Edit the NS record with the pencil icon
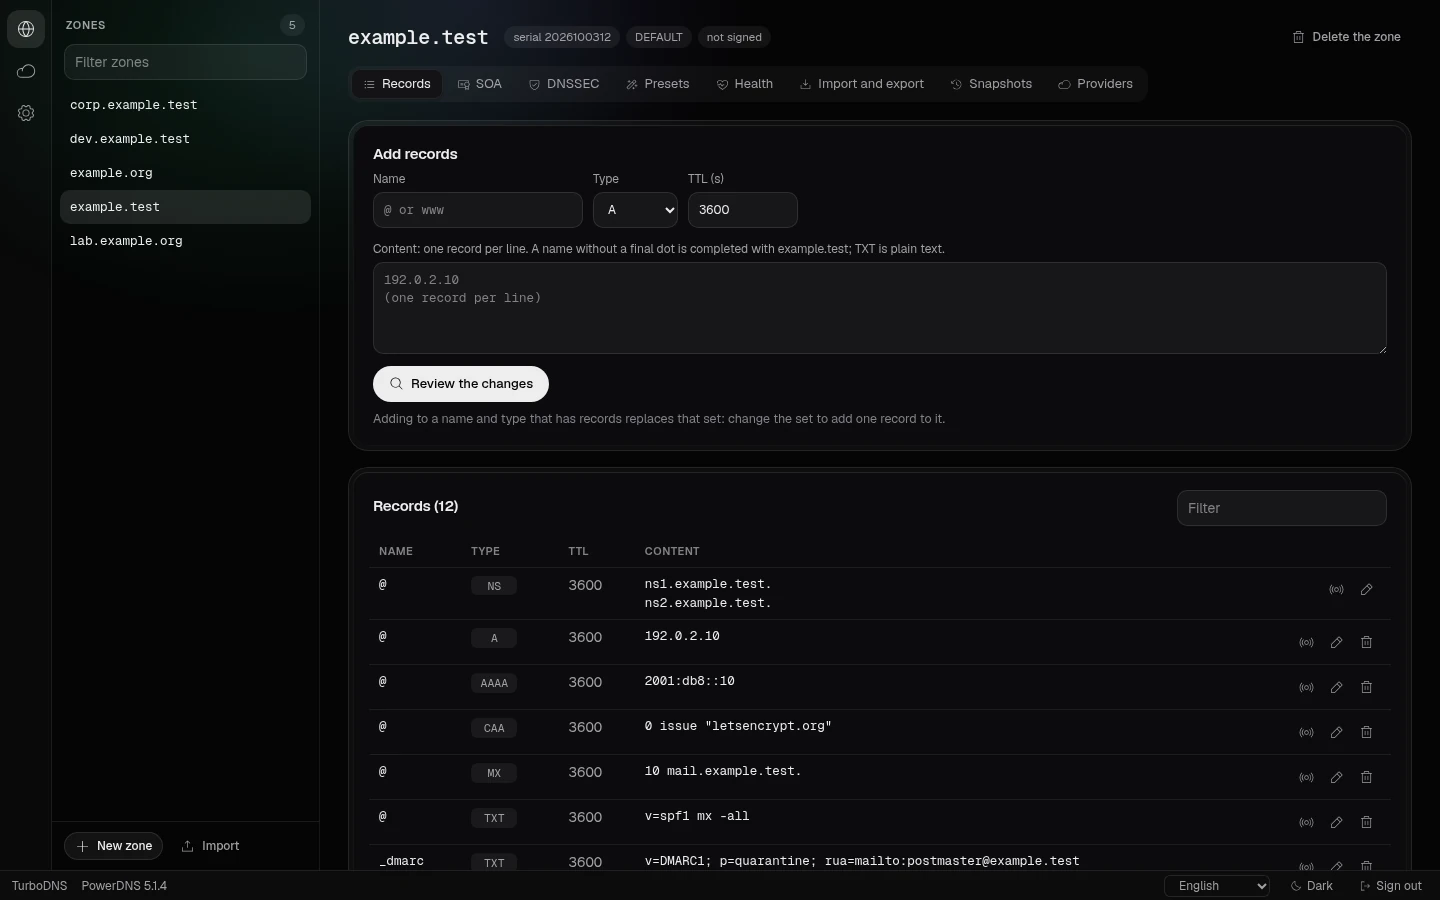This screenshot has width=1440, height=900. point(1366,590)
